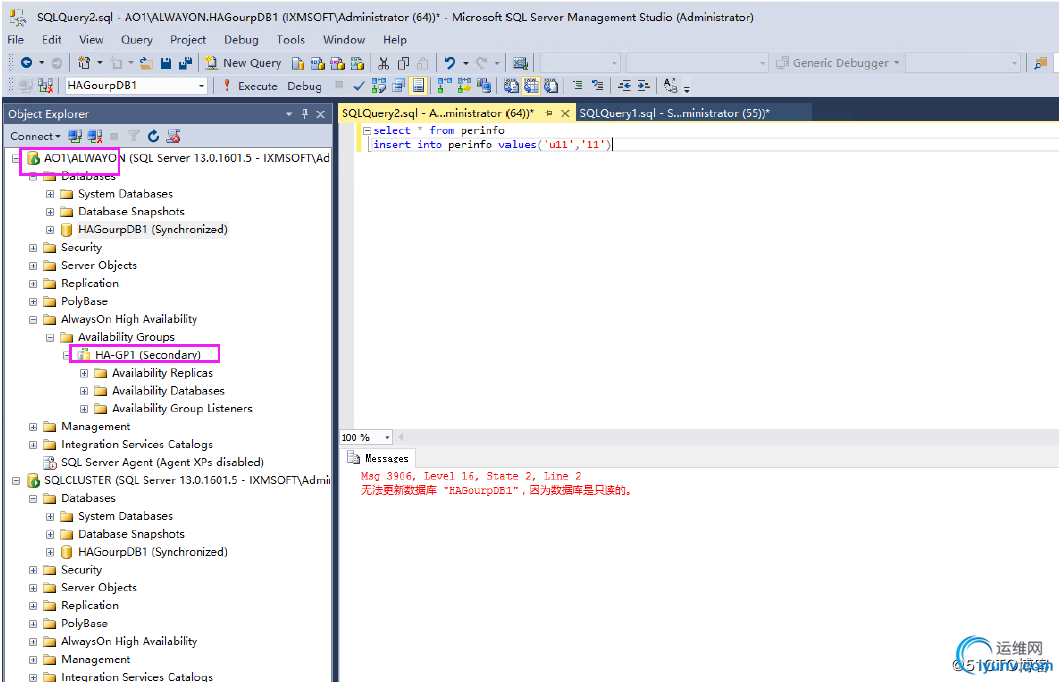Viewport: 1059px width, 682px height.
Task: Refresh the Object Explorer tree
Action: click(153, 136)
